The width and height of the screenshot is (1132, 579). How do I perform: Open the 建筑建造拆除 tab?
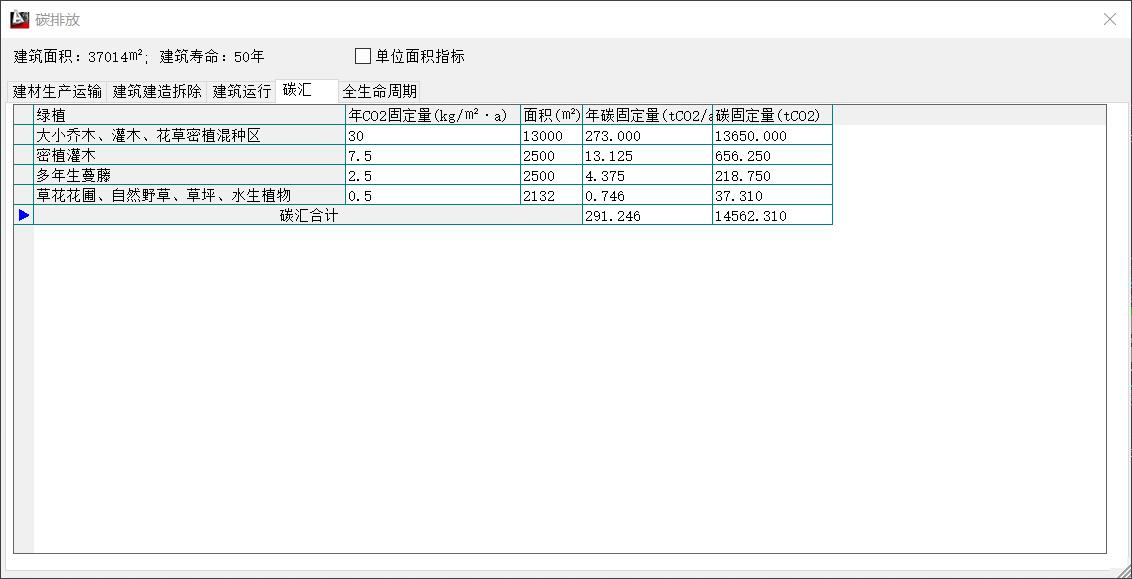click(x=157, y=91)
